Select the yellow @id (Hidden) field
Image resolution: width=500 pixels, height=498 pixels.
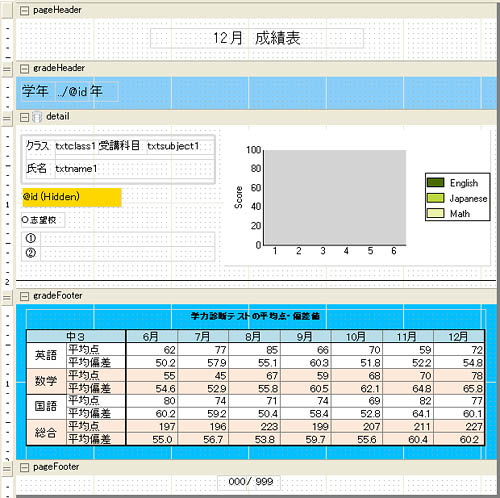pyautogui.click(x=72, y=197)
